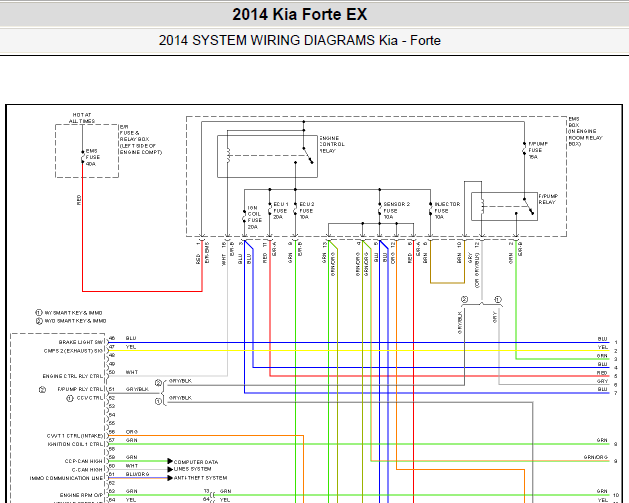Click the GRN/ORG label at right edge
629x503 pixels.
click(x=596, y=457)
